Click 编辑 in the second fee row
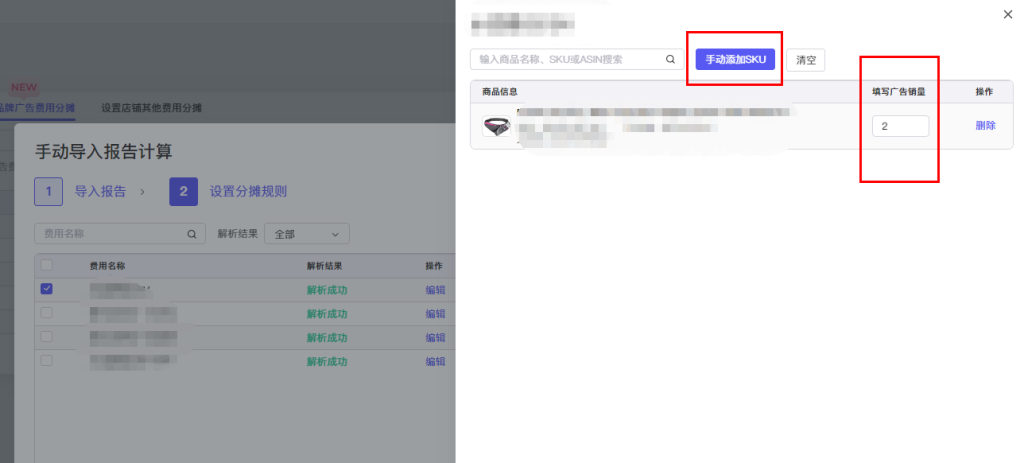Viewport: 1024px width, 463px height. (x=435, y=314)
